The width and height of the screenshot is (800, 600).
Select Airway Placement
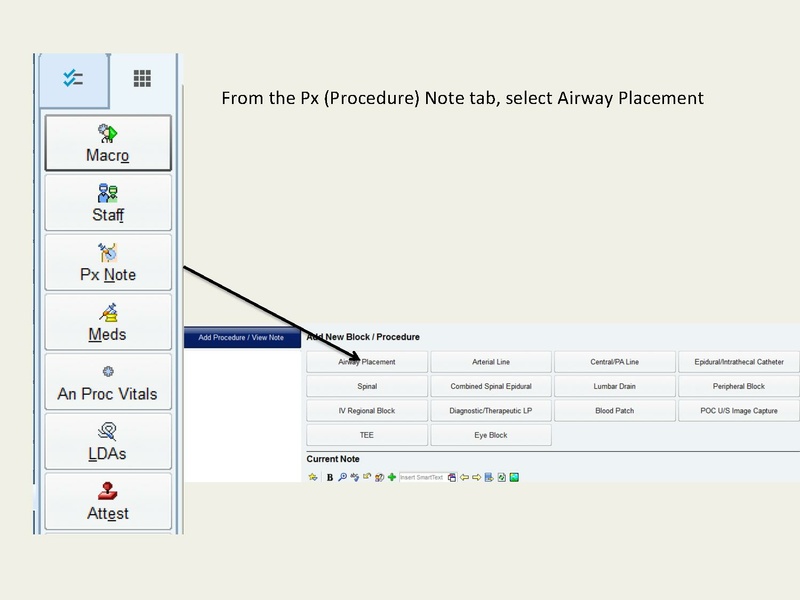pyautogui.click(x=366, y=361)
